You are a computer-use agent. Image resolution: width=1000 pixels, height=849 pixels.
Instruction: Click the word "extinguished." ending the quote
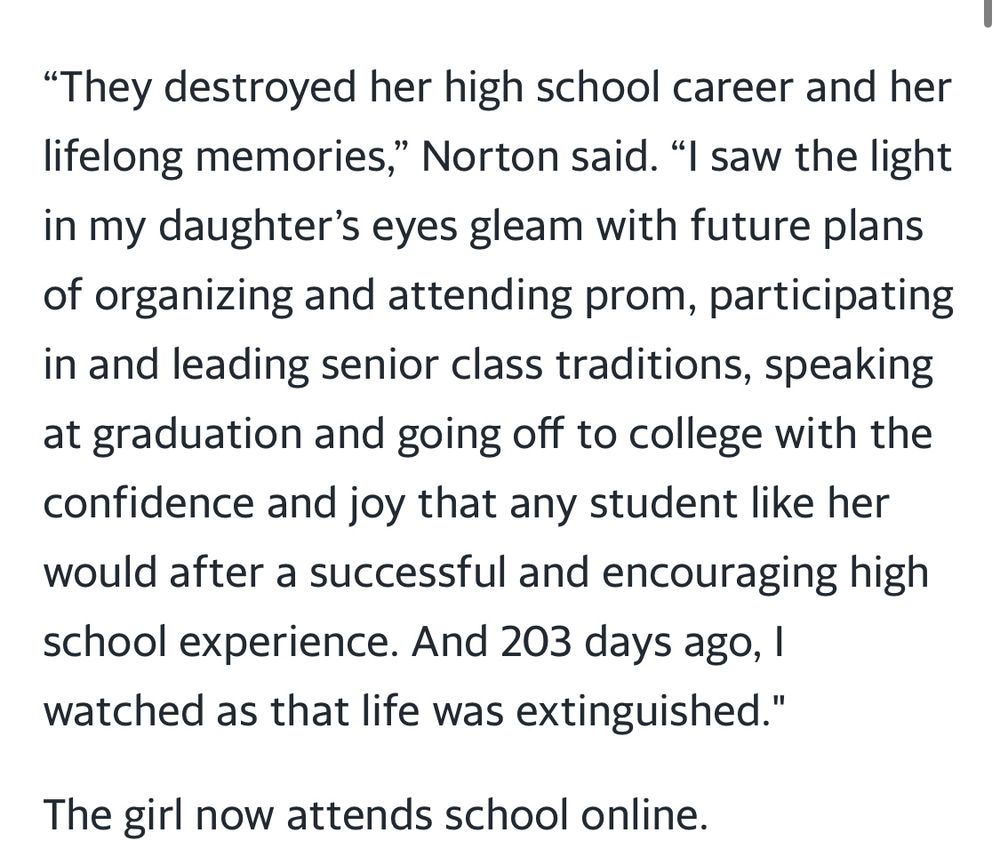tap(640, 711)
